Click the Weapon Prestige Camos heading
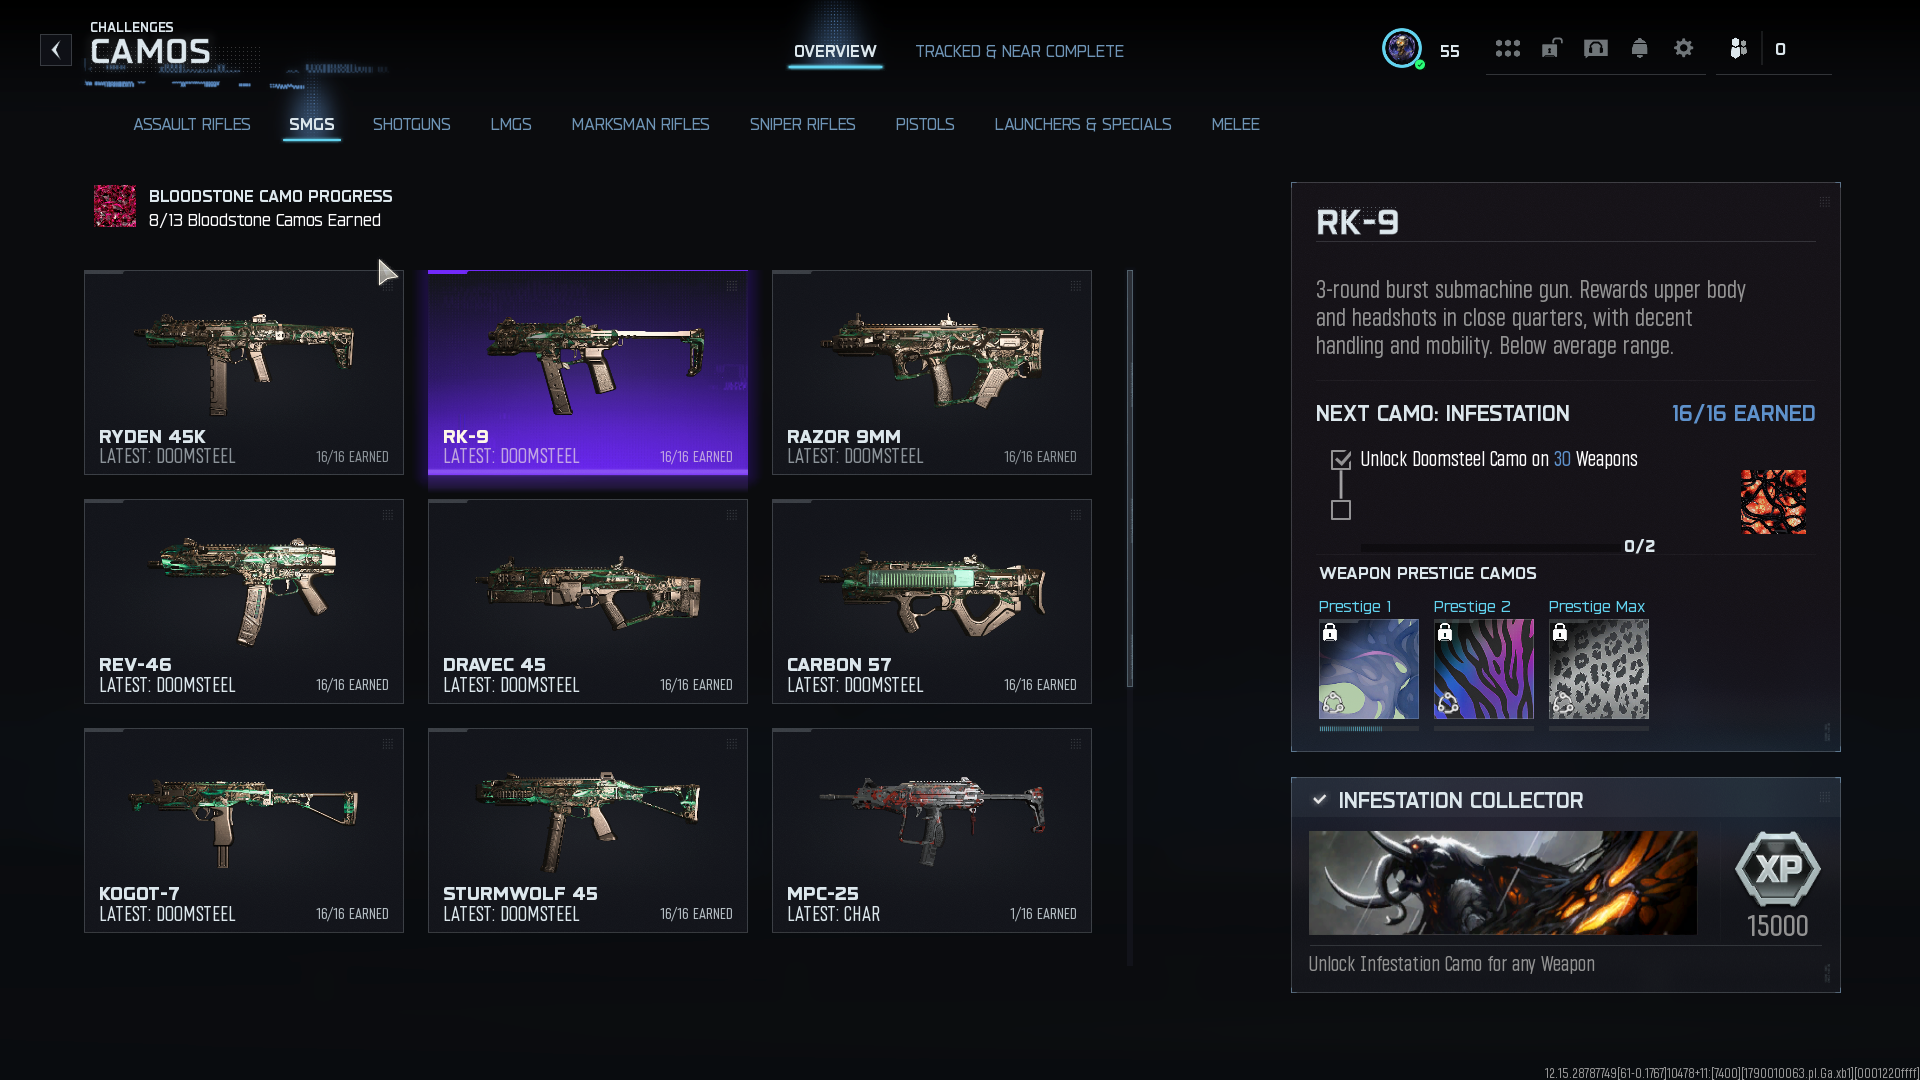 point(1427,573)
